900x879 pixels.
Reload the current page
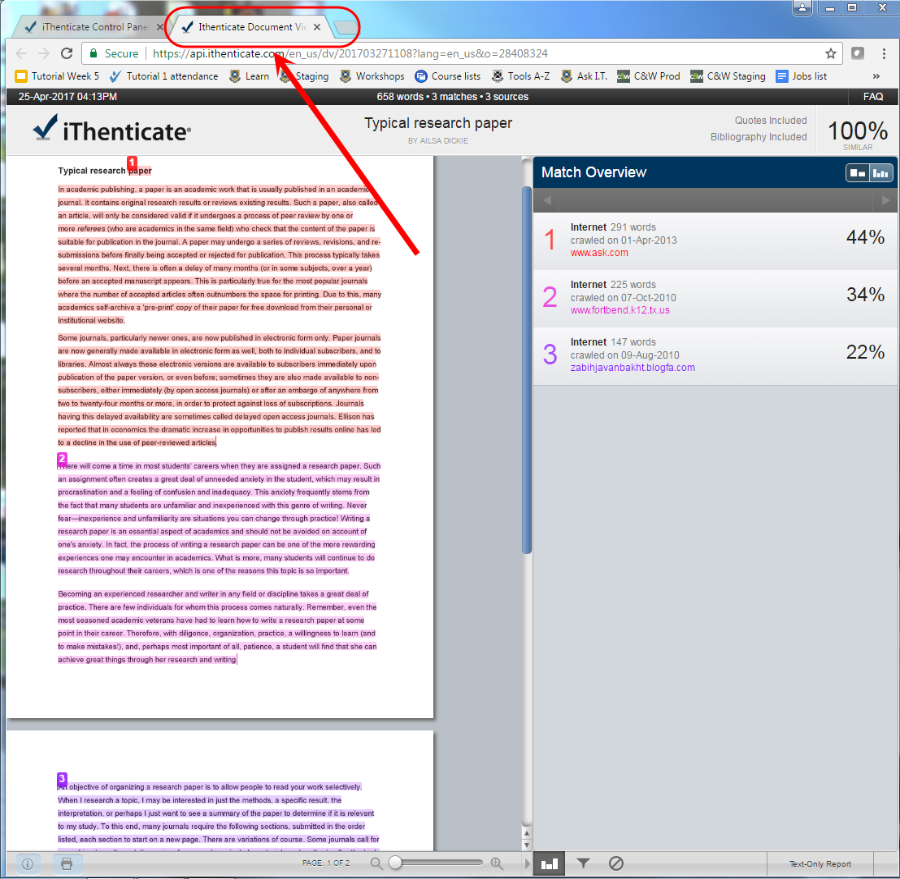(x=67, y=53)
